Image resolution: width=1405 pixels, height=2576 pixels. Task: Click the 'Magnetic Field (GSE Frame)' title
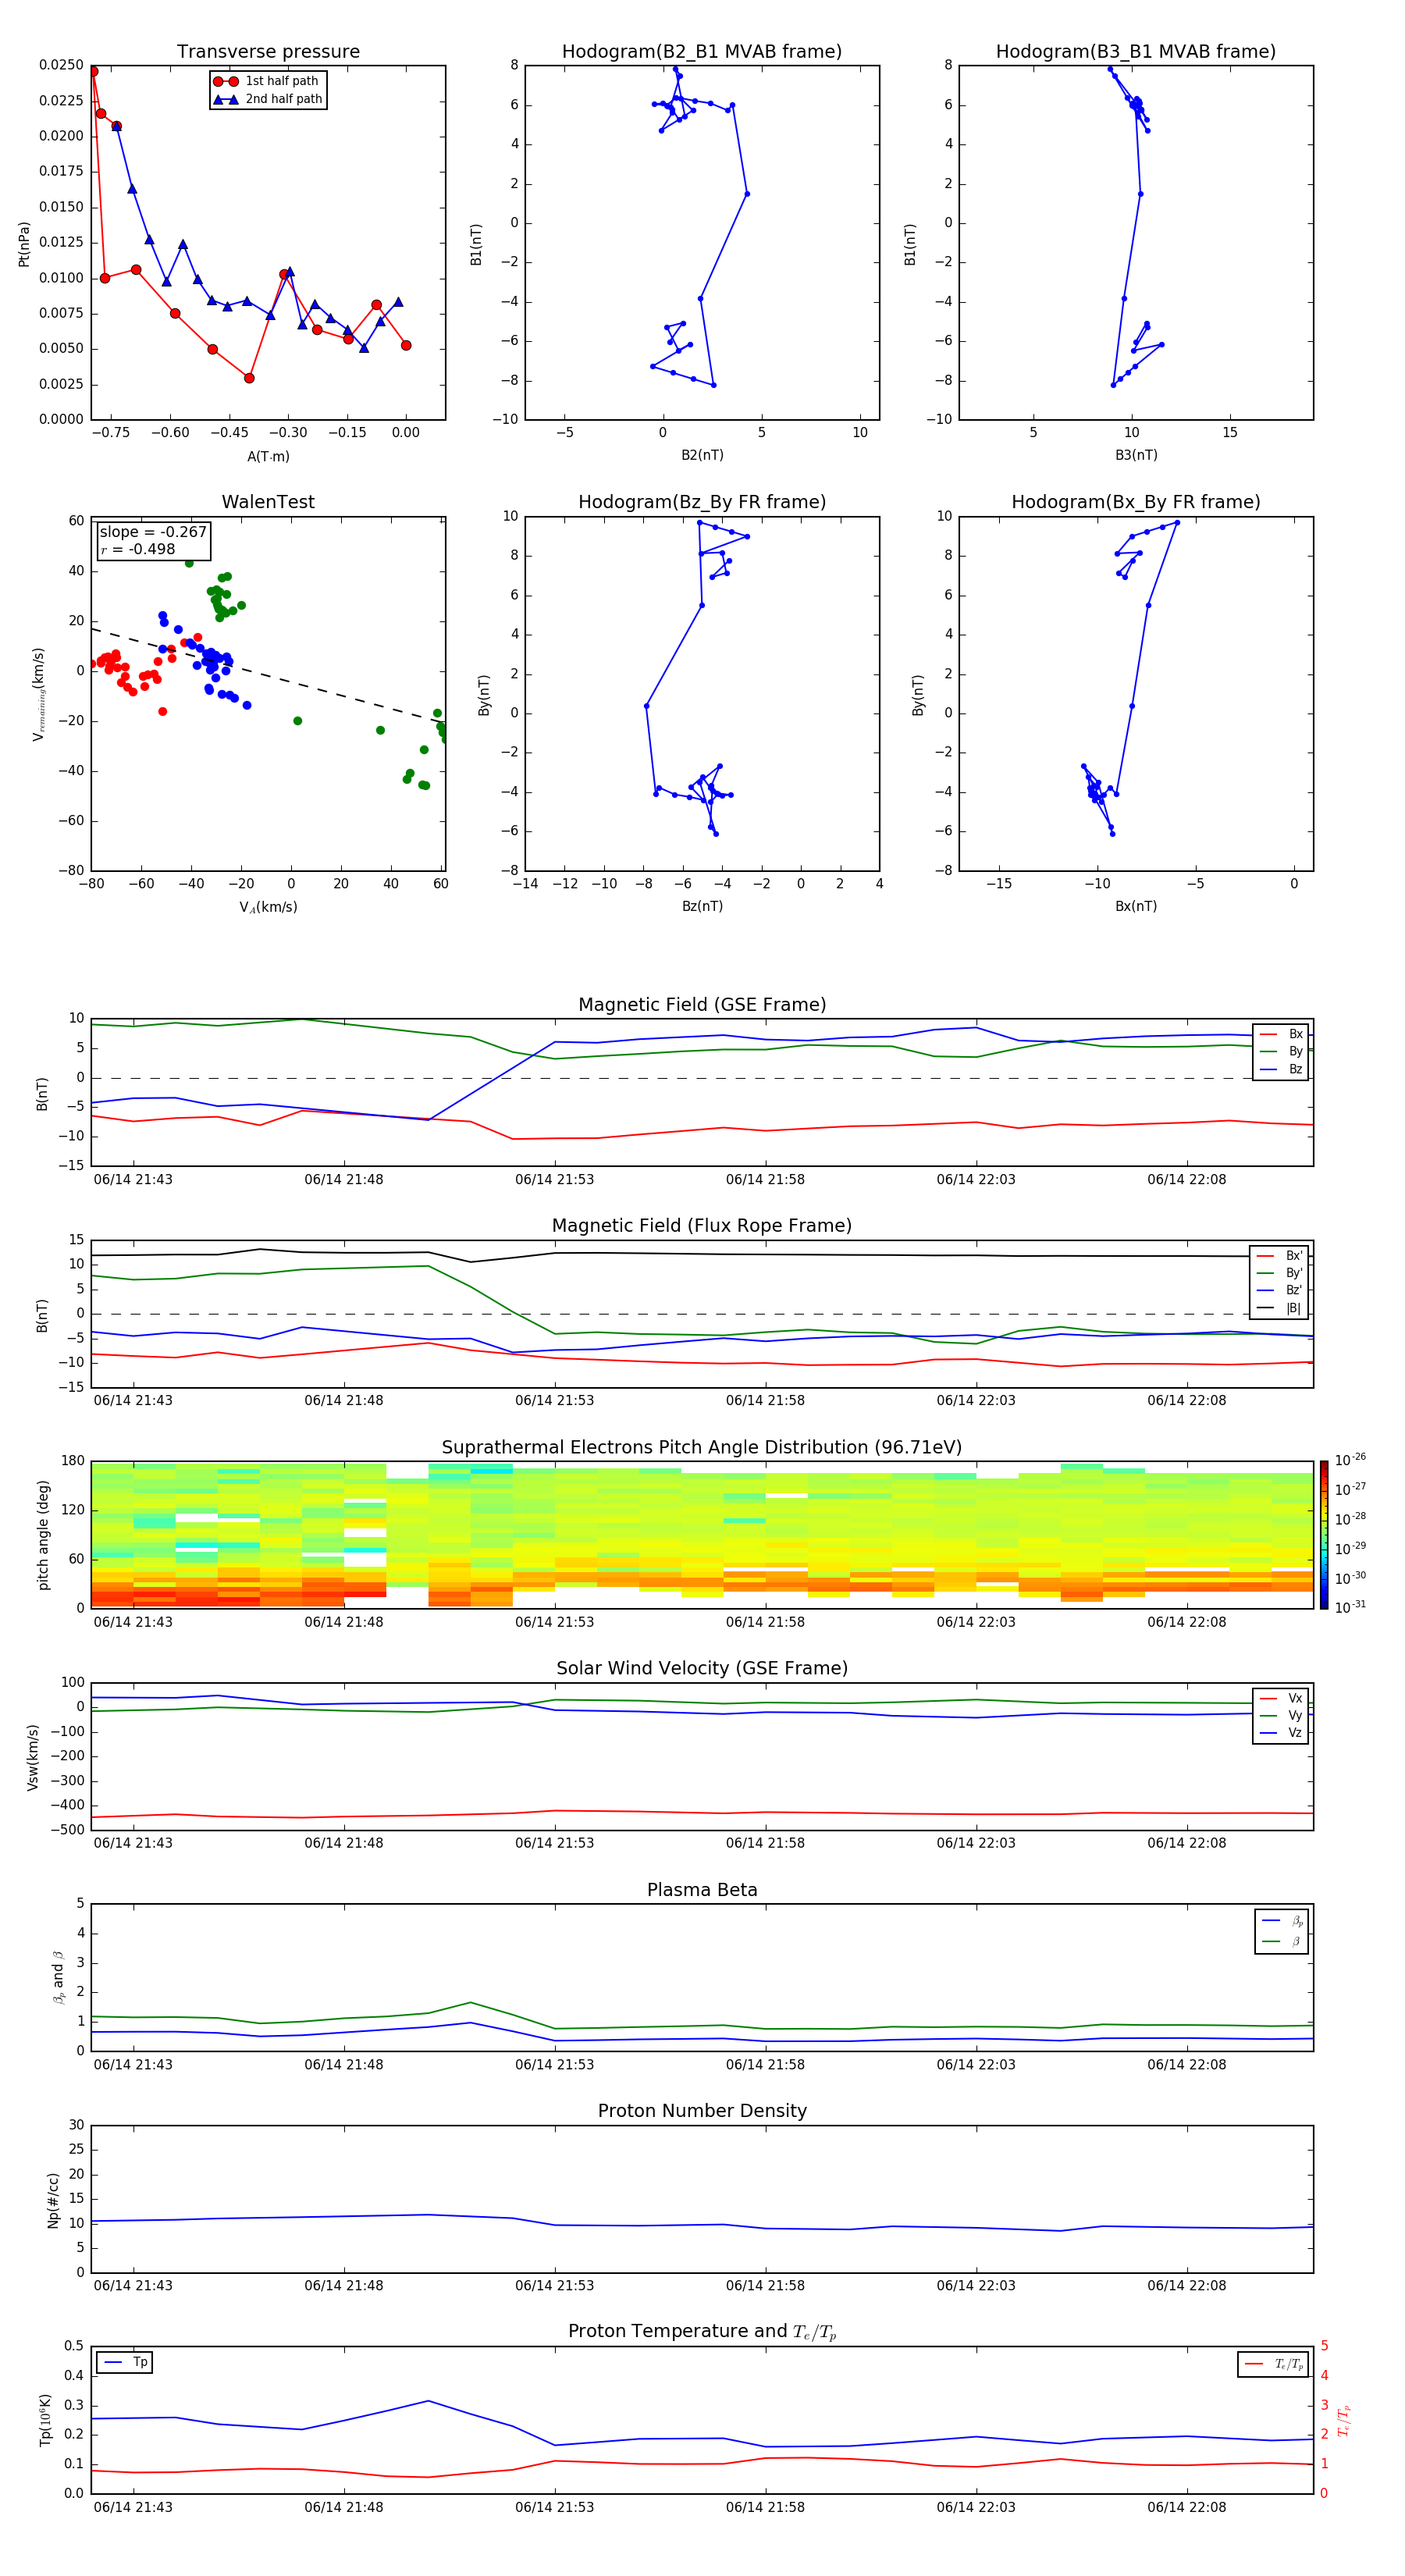(702, 1005)
